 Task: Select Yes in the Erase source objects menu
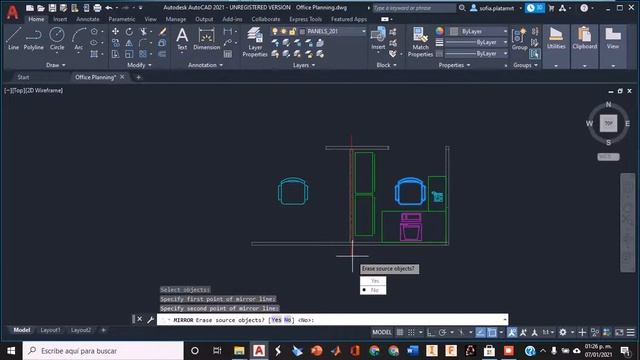pyautogui.click(x=373, y=281)
